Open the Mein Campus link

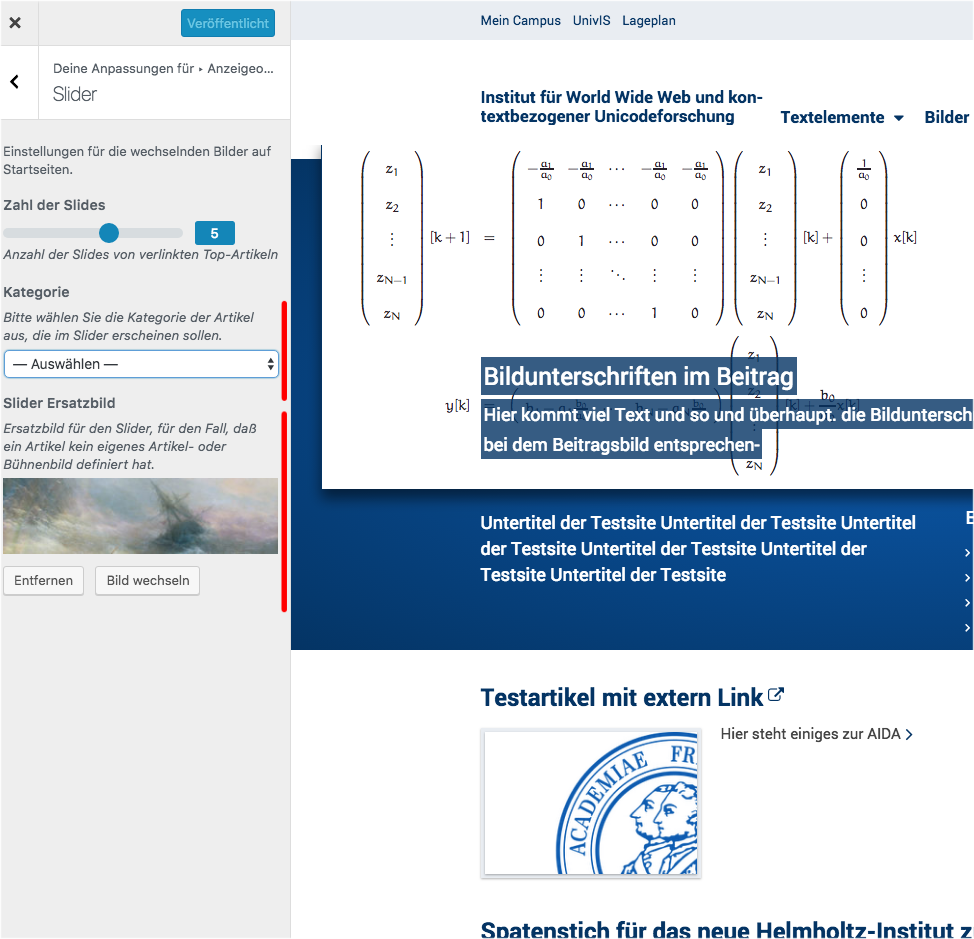click(520, 20)
